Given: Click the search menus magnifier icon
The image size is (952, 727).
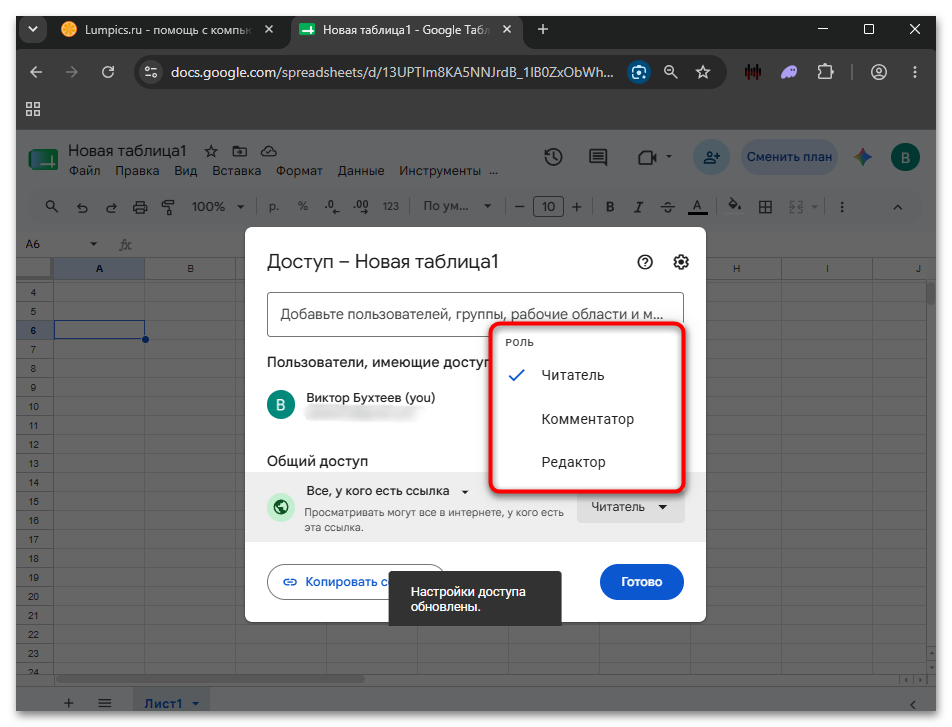Looking at the screenshot, I should tap(52, 207).
